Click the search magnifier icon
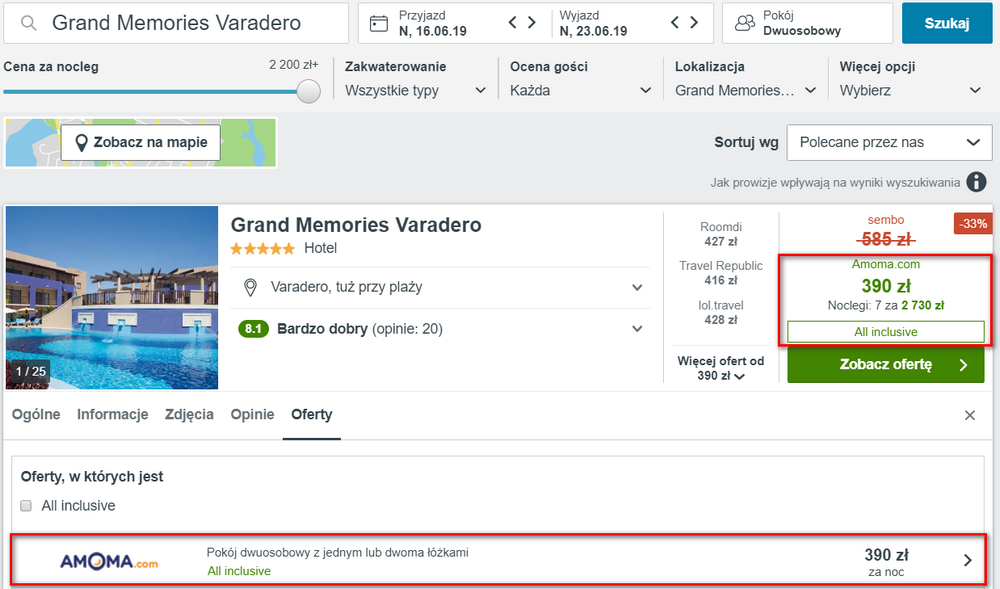The image size is (1000, 589). tap(29, 23)
